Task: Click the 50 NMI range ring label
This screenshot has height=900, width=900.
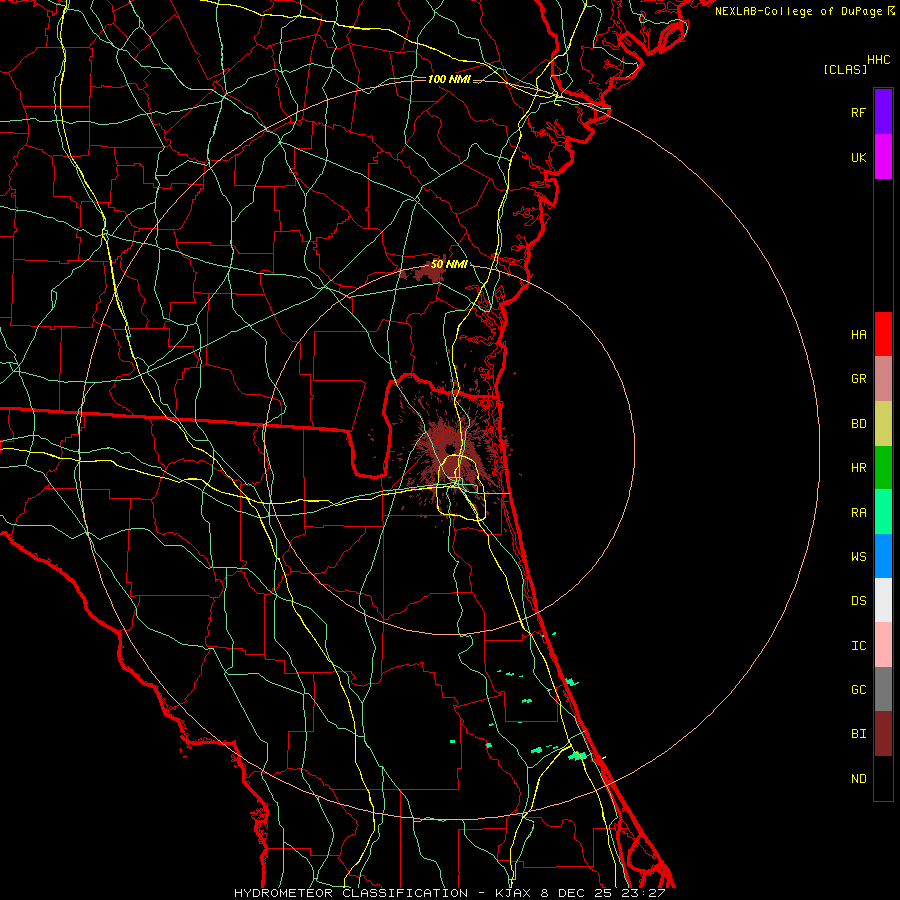Action: tap(449, 264)
